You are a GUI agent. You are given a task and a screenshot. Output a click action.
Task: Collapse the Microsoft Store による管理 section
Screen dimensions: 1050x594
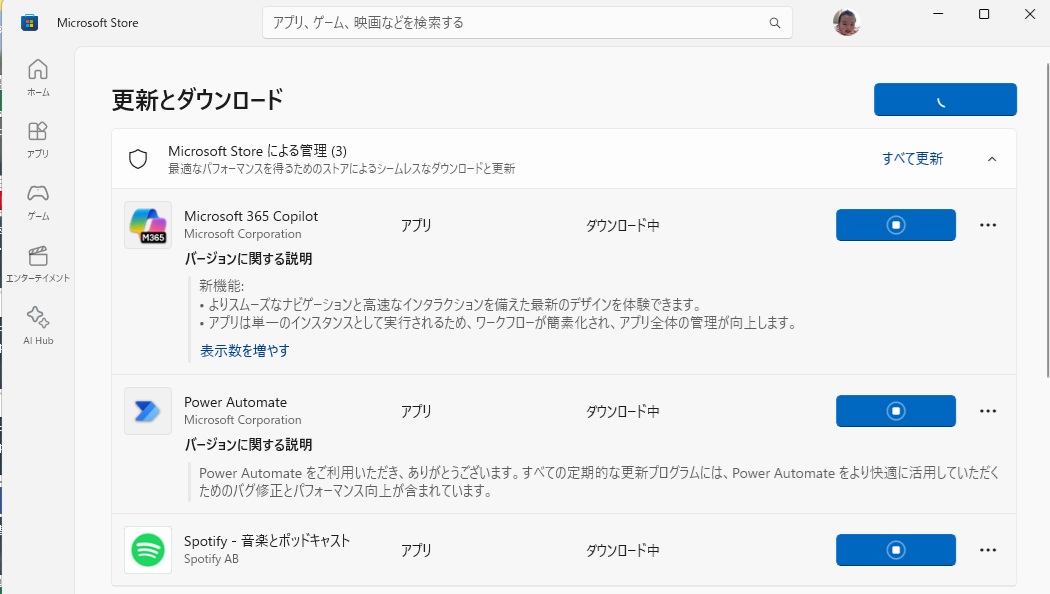pos(992,159)
